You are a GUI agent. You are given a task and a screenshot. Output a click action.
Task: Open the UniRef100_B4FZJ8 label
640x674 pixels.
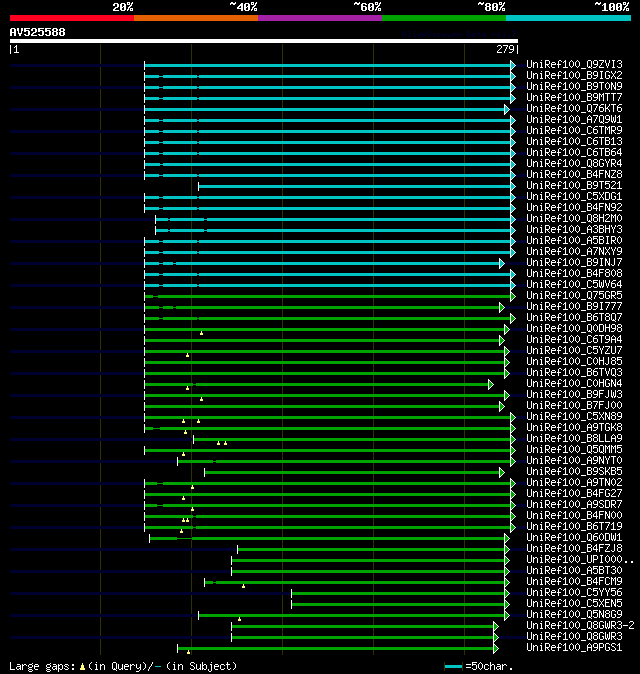[x=574, y=548]
